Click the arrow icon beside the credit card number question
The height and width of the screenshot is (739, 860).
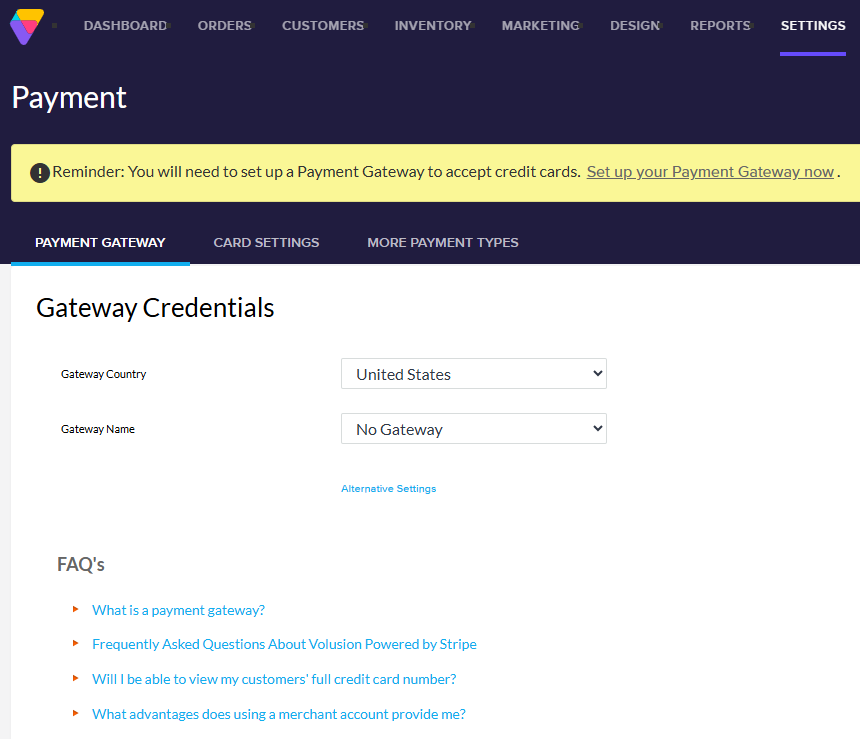pyautogui.click(x=75, y=679)
